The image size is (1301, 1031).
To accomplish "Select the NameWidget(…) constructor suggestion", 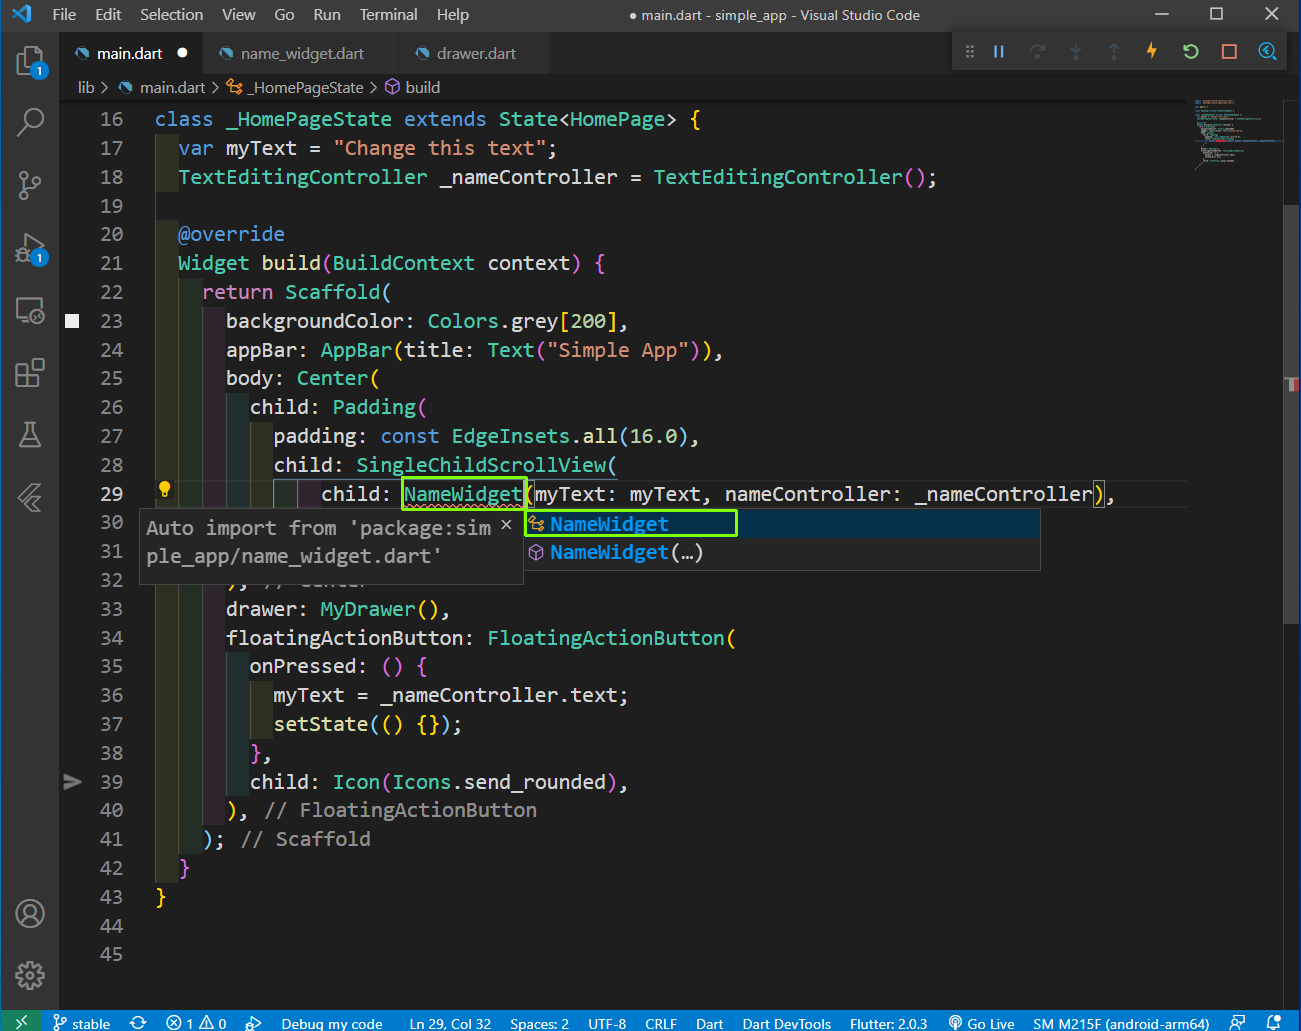I will point(783,553).
